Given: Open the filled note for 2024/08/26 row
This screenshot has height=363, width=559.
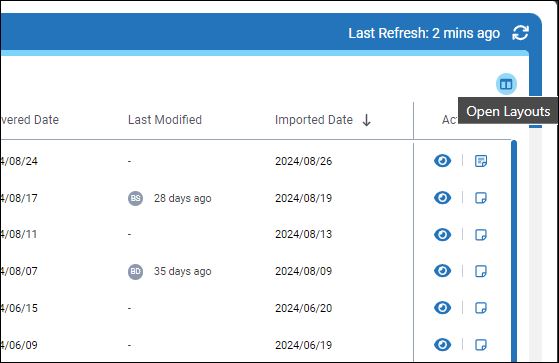Looking at the screenshot, I should pyautogui.click(x=481, y=161).
